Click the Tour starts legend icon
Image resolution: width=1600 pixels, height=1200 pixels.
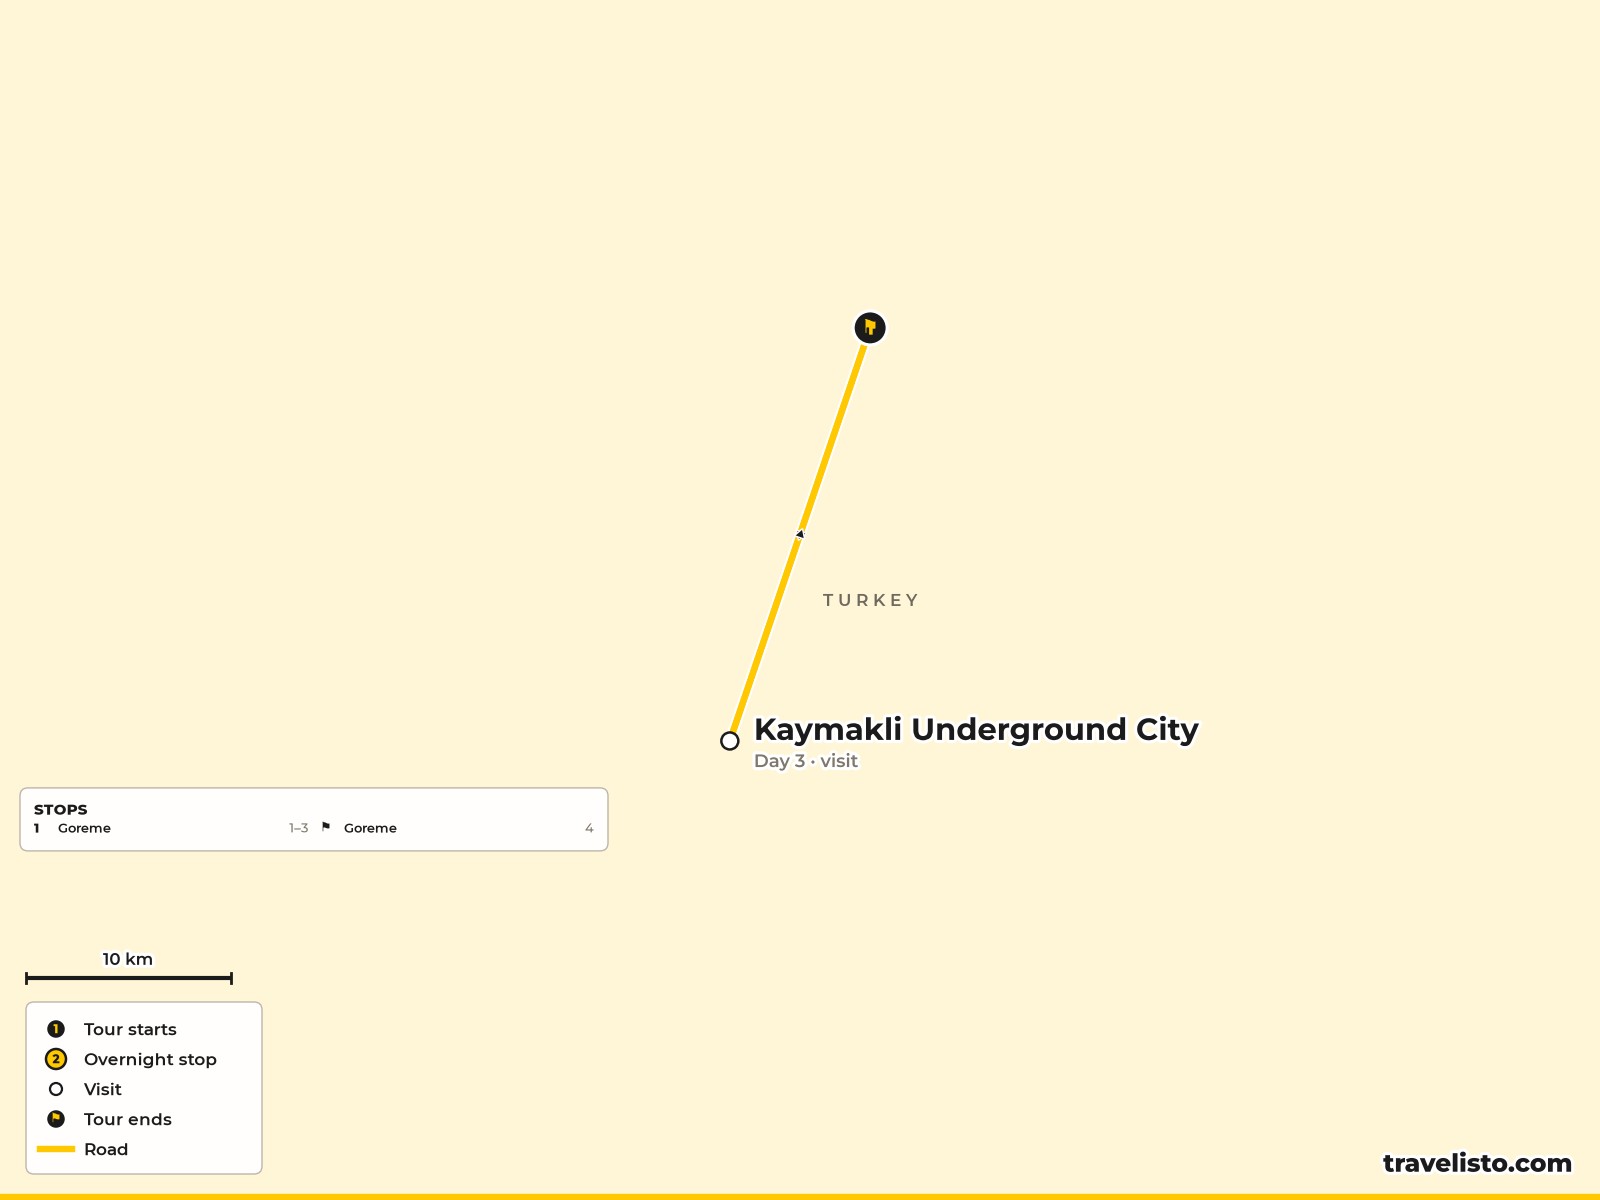coord(56,1029)
